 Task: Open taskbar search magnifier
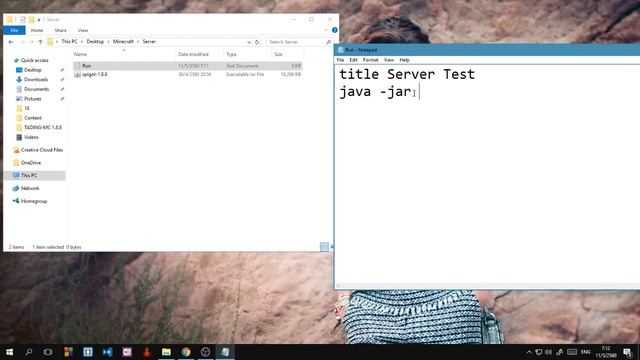(x=29, y=352)
